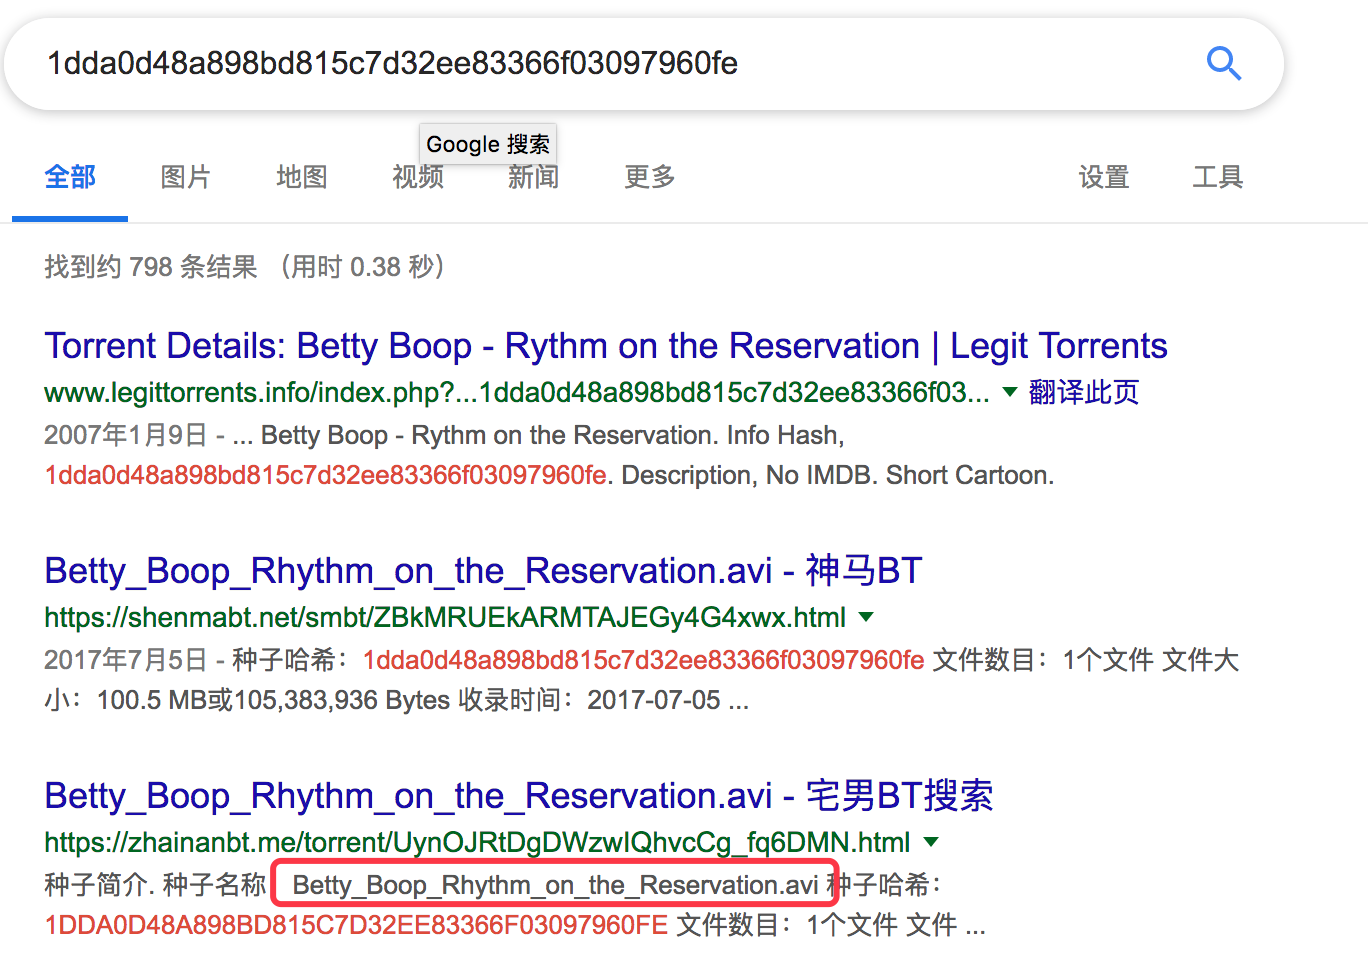Expand arrow next to shenmabt.net URL
1368x976 pixels.
tap(867, 617)
